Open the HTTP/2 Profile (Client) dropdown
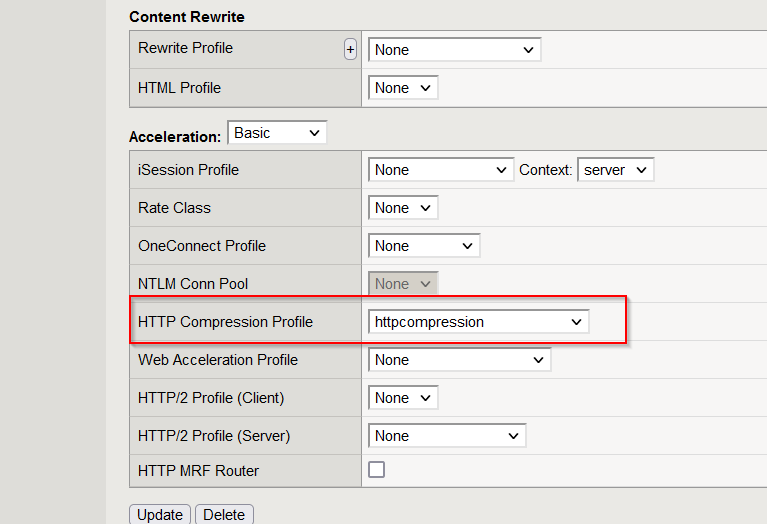Image resolution: width=767 pixels, height=524 pixels. (403, 398)
